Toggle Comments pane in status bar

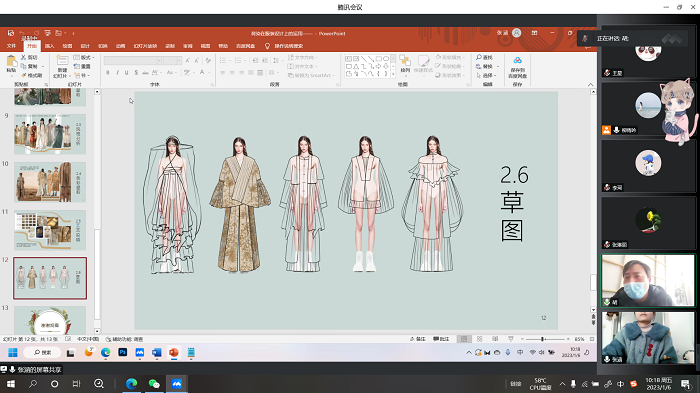point(441,339)
